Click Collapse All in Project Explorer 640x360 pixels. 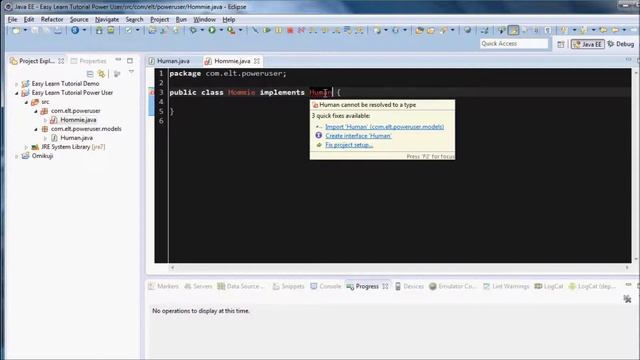tap(90, 73)
